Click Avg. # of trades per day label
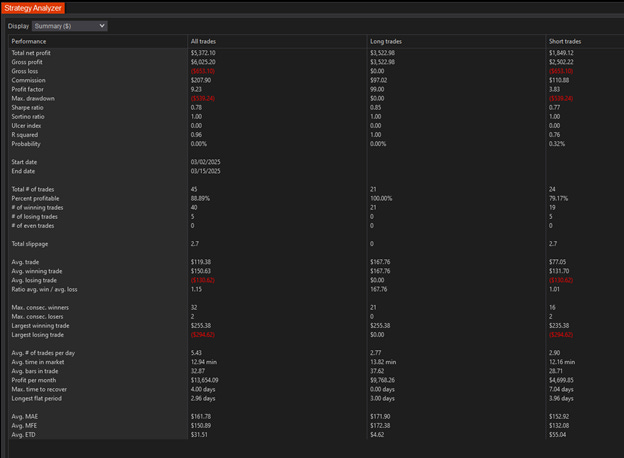The image size is (624, 458). [43, 353]
